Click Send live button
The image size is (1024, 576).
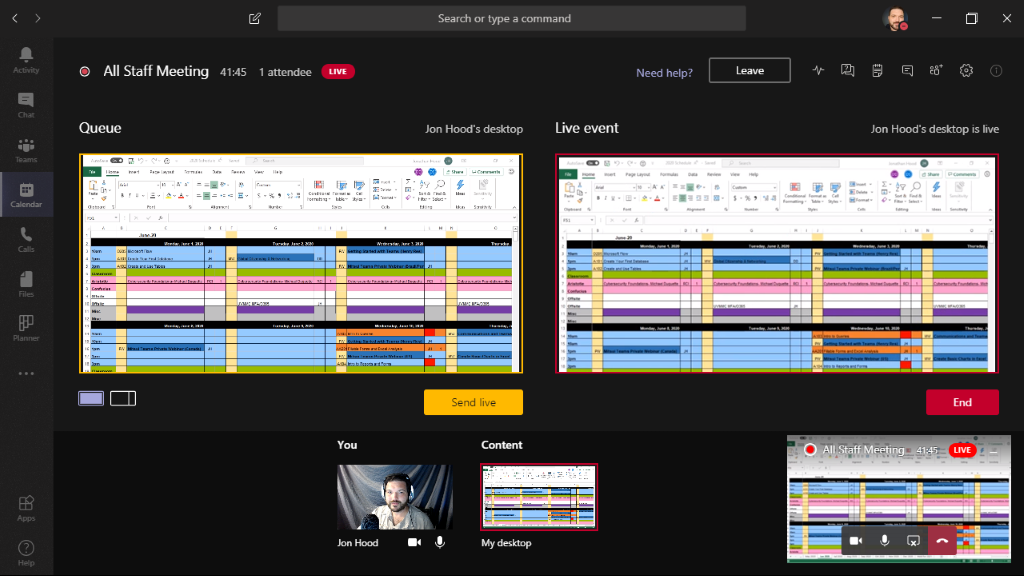click(x=473, y=402)
